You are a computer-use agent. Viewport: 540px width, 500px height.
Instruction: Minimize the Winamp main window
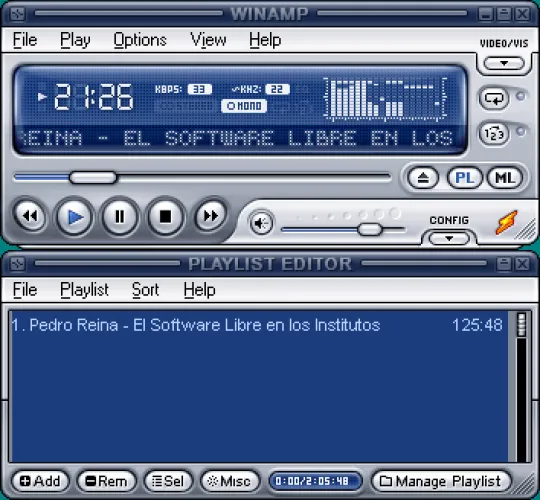pyautogui.click(x=486, y=14)
